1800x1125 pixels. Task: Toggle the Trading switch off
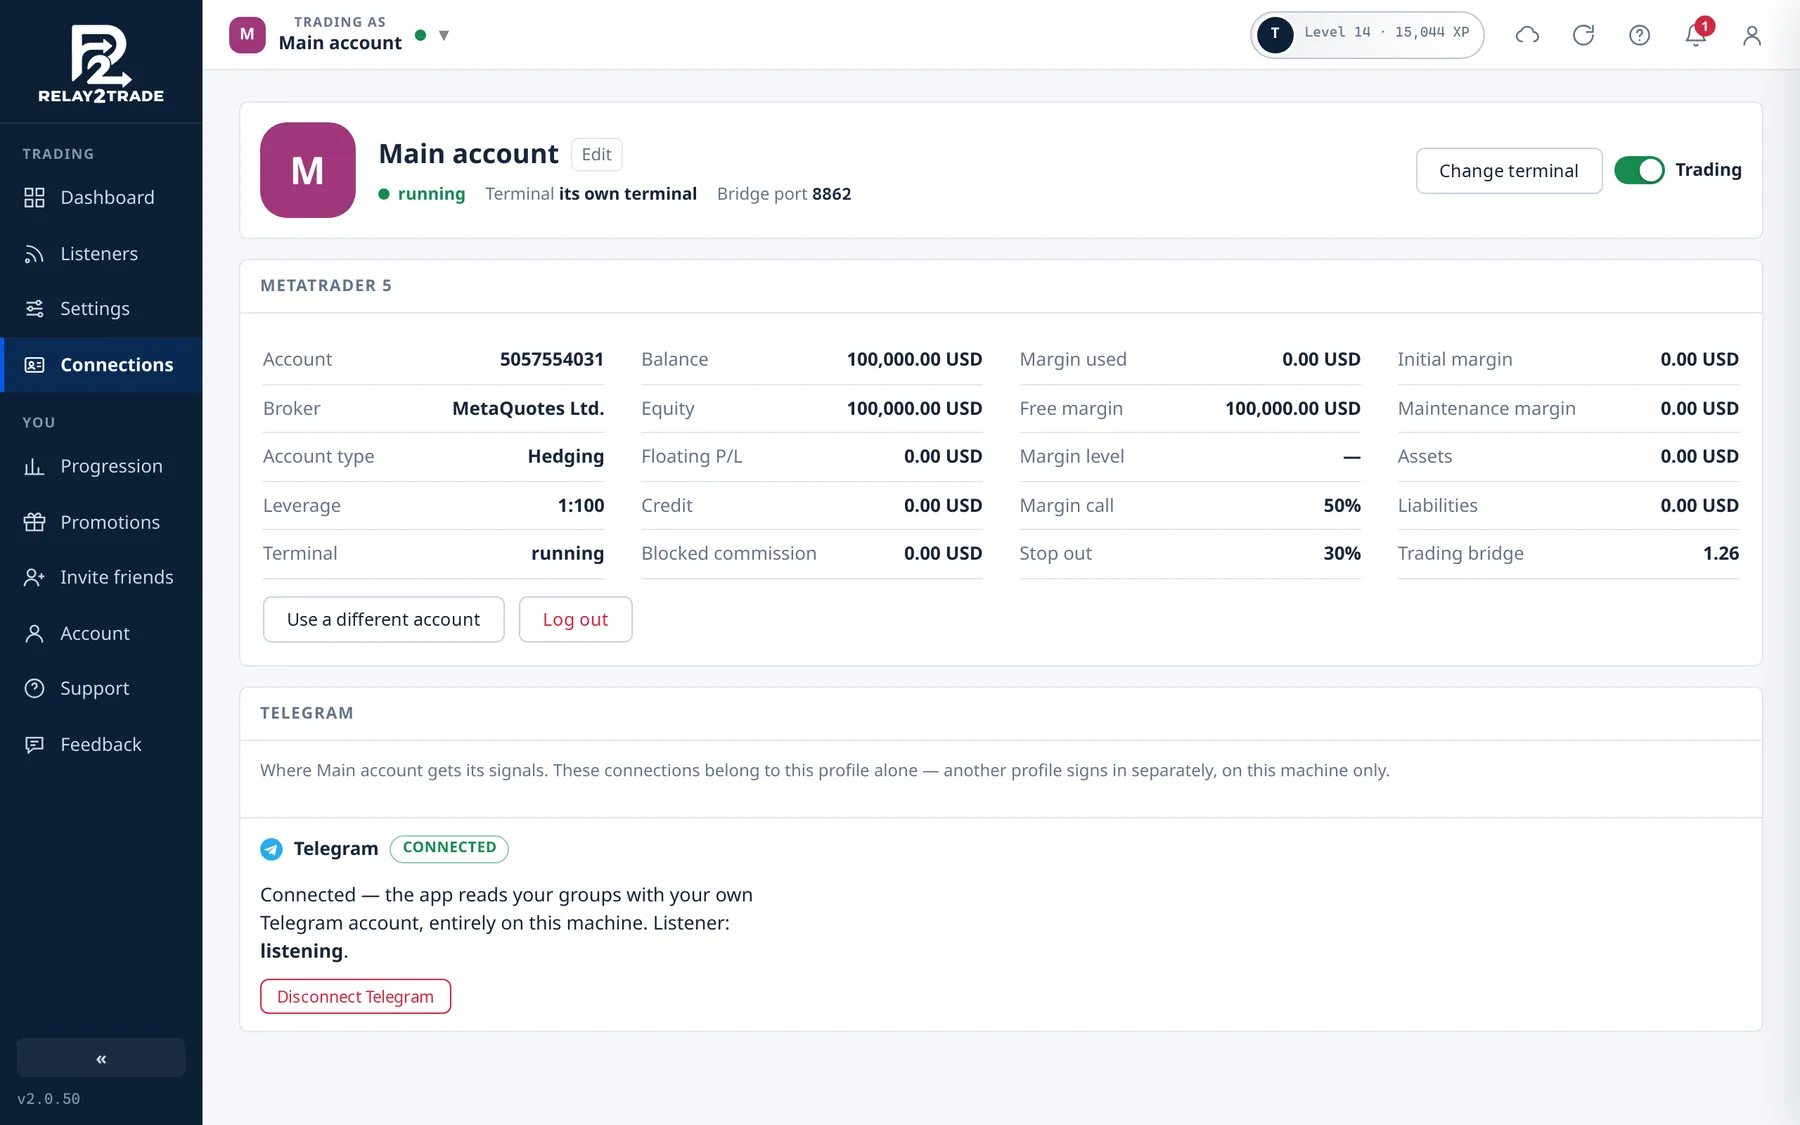[1639, 170]
